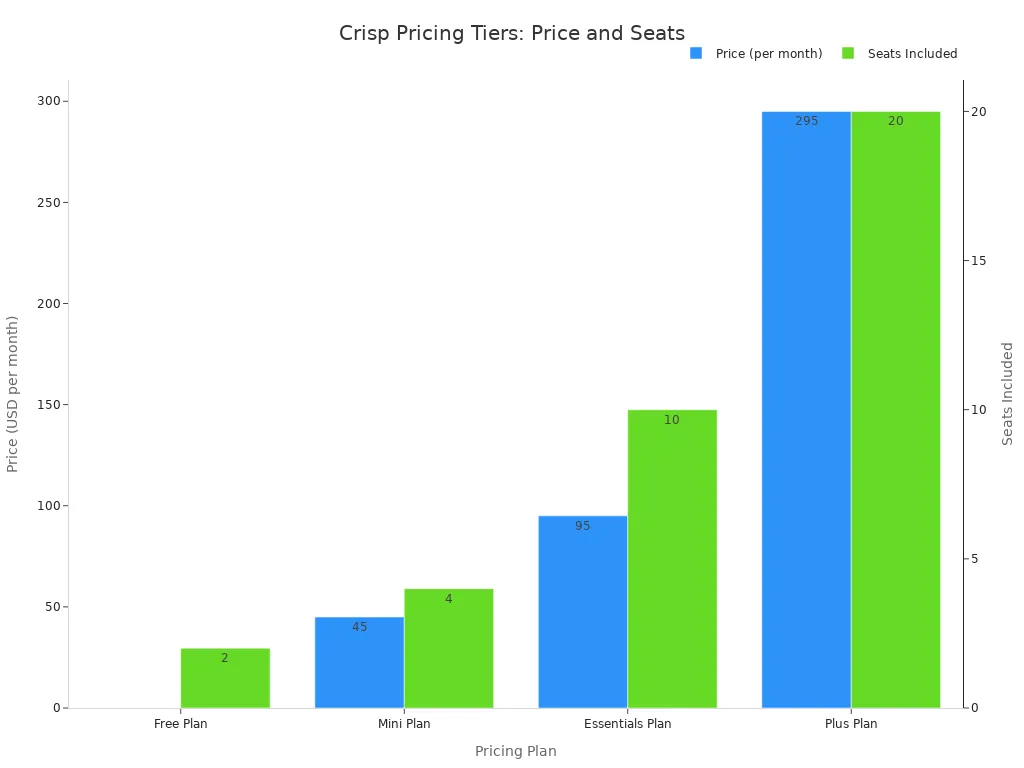Click the Price (USD per month) axis title
The width and height of the screenshot is (1024, 768).
[x=13, y=394]
